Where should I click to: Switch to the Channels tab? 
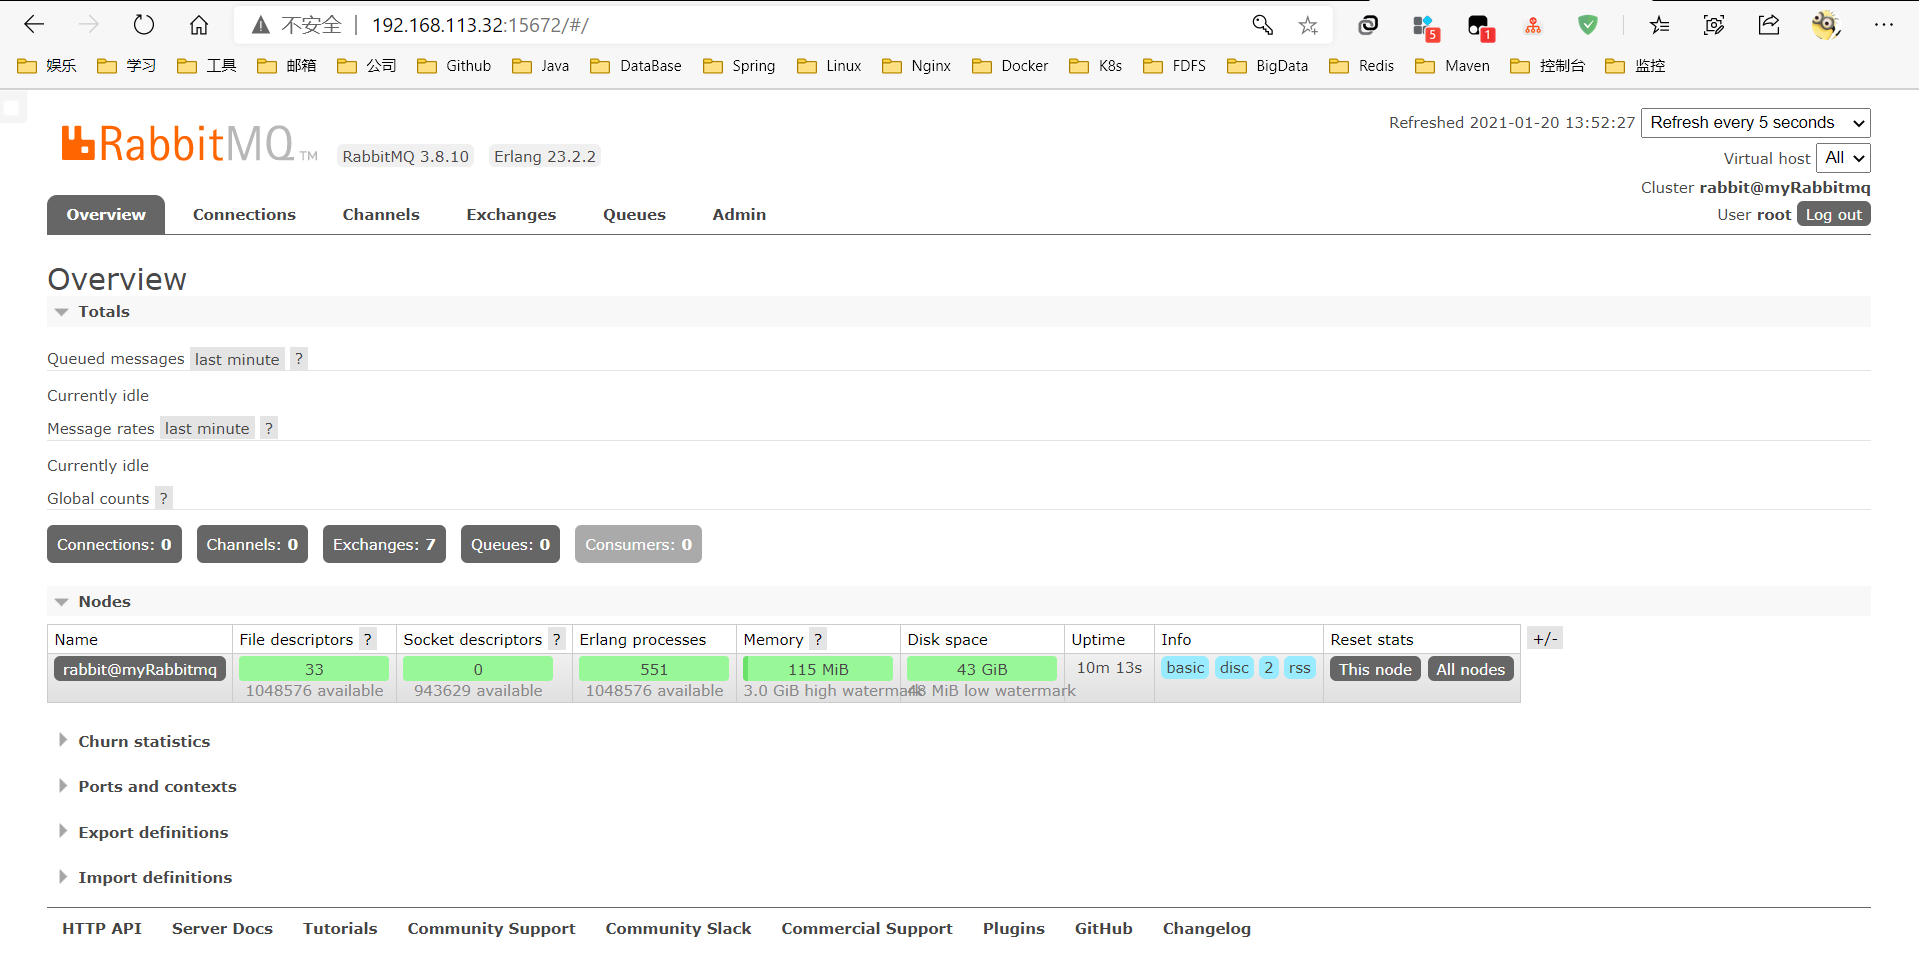381,215
